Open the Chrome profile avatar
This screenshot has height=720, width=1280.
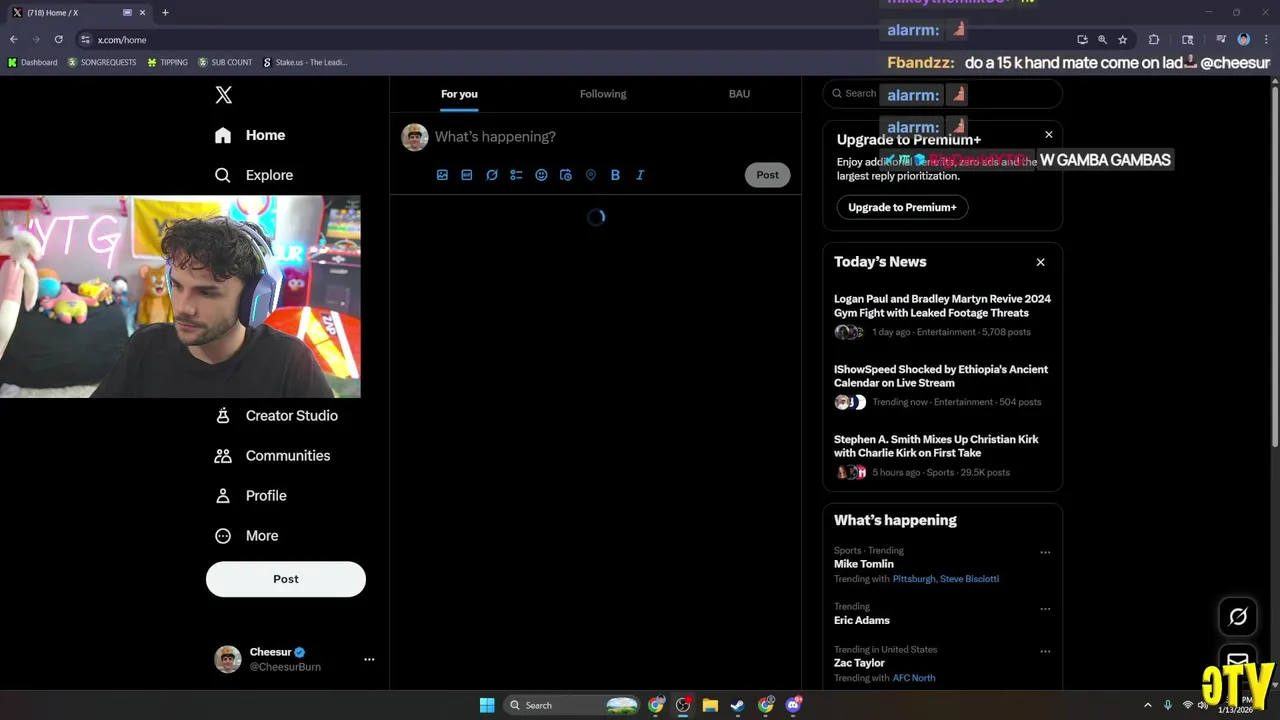(x=1244, y=40)
